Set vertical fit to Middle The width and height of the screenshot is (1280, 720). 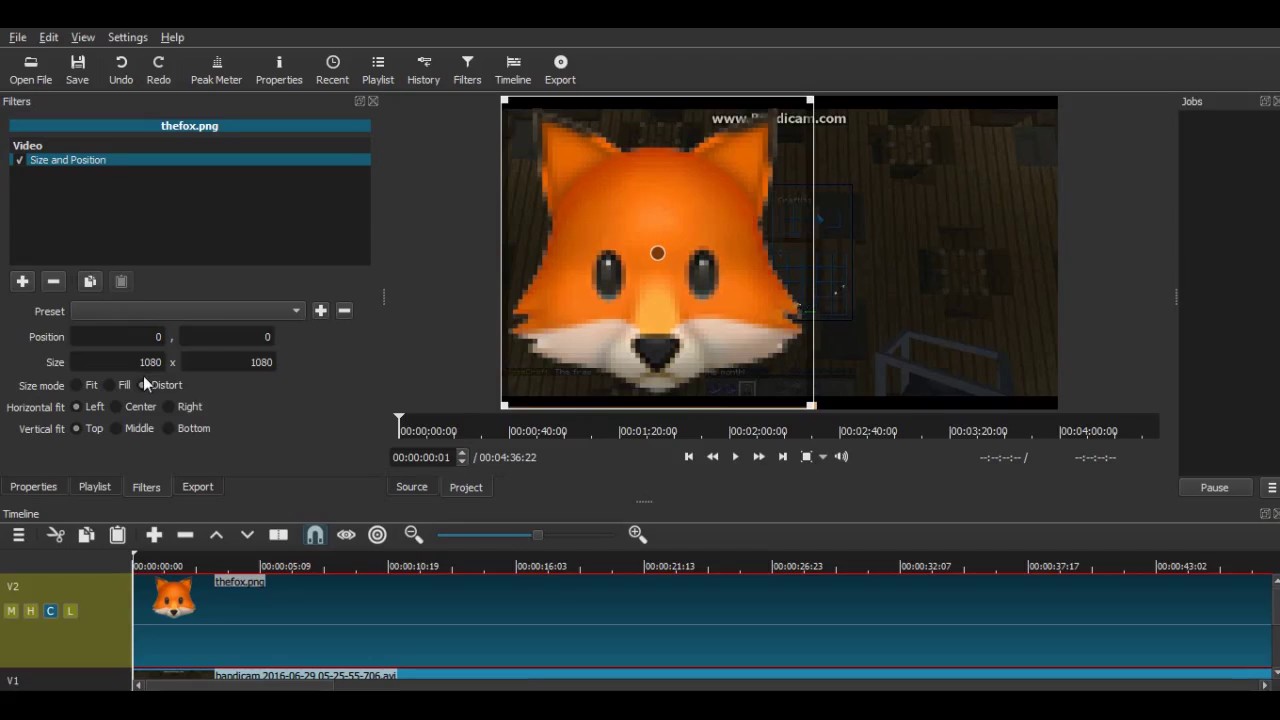click(116, 429)
